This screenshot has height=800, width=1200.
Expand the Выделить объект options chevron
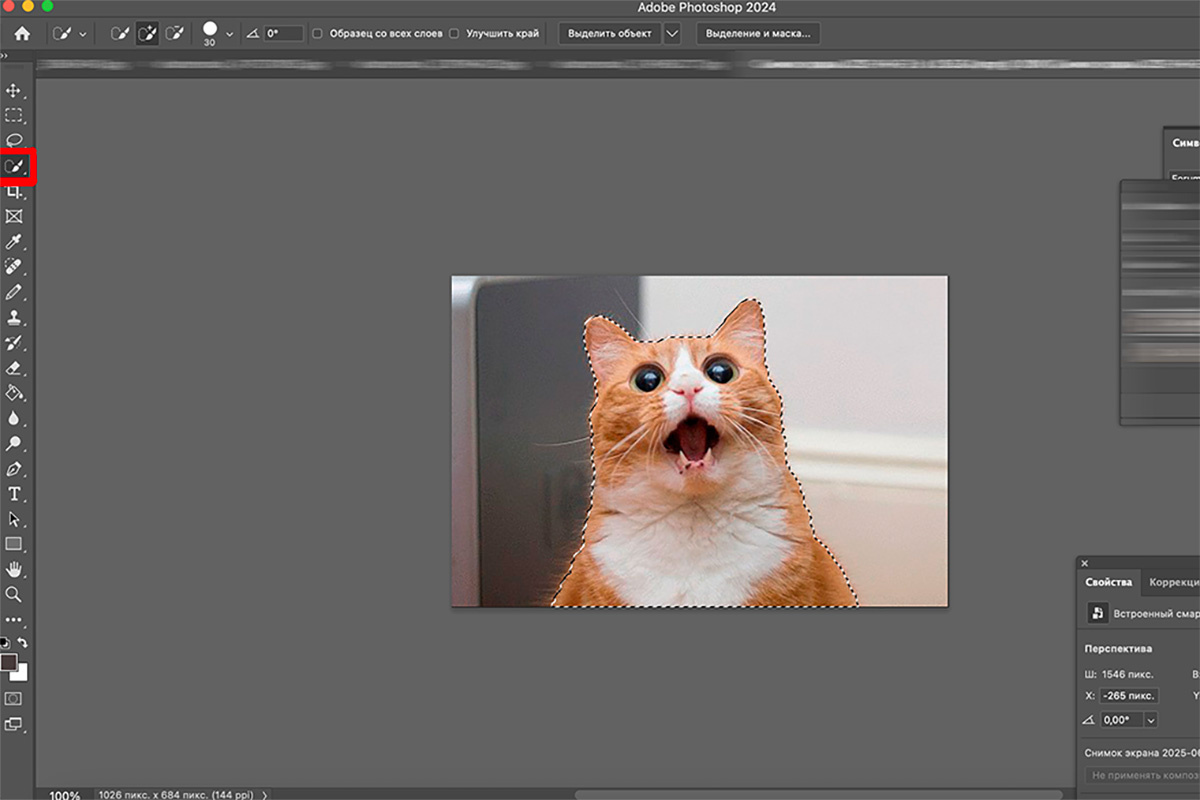pyautogui.click(x=671, y=33)
